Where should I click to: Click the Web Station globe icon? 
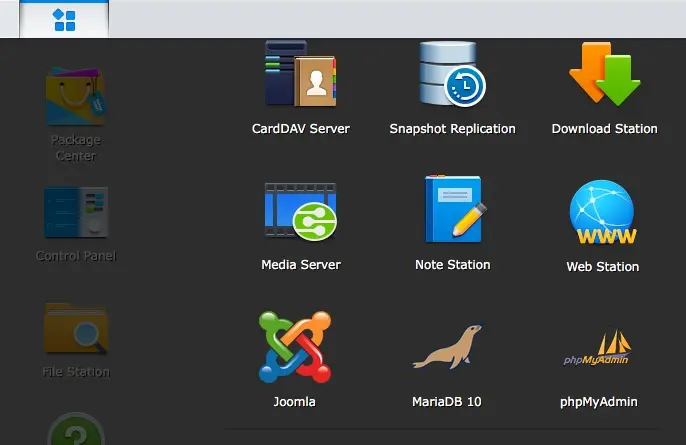pyautogui.click(x=602, y=213)
